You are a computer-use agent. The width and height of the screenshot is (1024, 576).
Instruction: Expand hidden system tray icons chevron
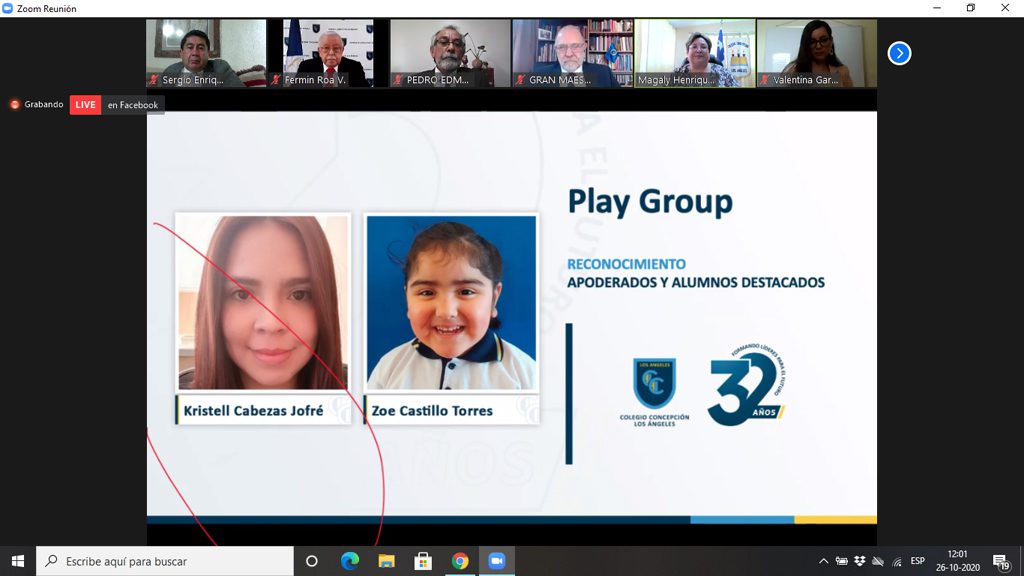pyautogui.click(x=823, y=561)
